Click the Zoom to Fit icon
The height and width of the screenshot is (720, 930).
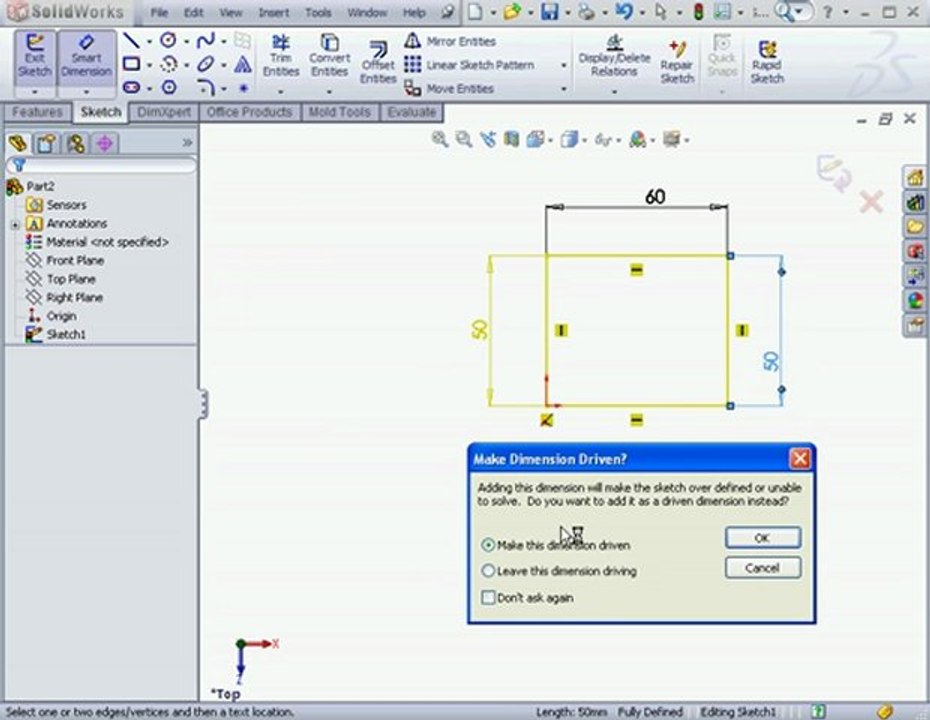(439, 139)
